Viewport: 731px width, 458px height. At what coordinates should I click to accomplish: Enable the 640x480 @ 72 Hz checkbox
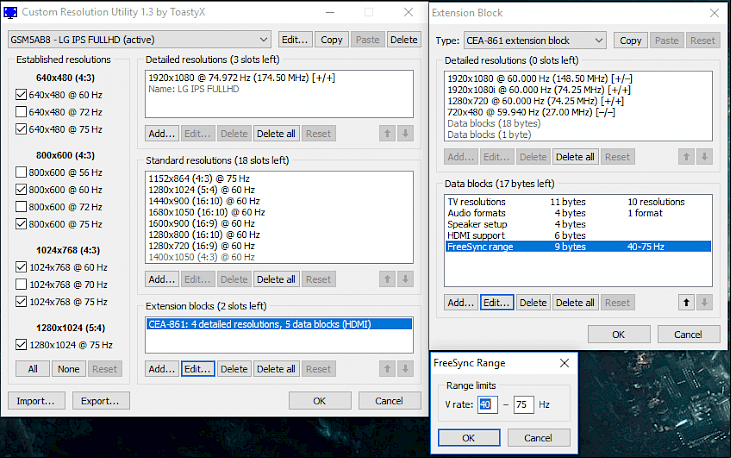(21, 112)
